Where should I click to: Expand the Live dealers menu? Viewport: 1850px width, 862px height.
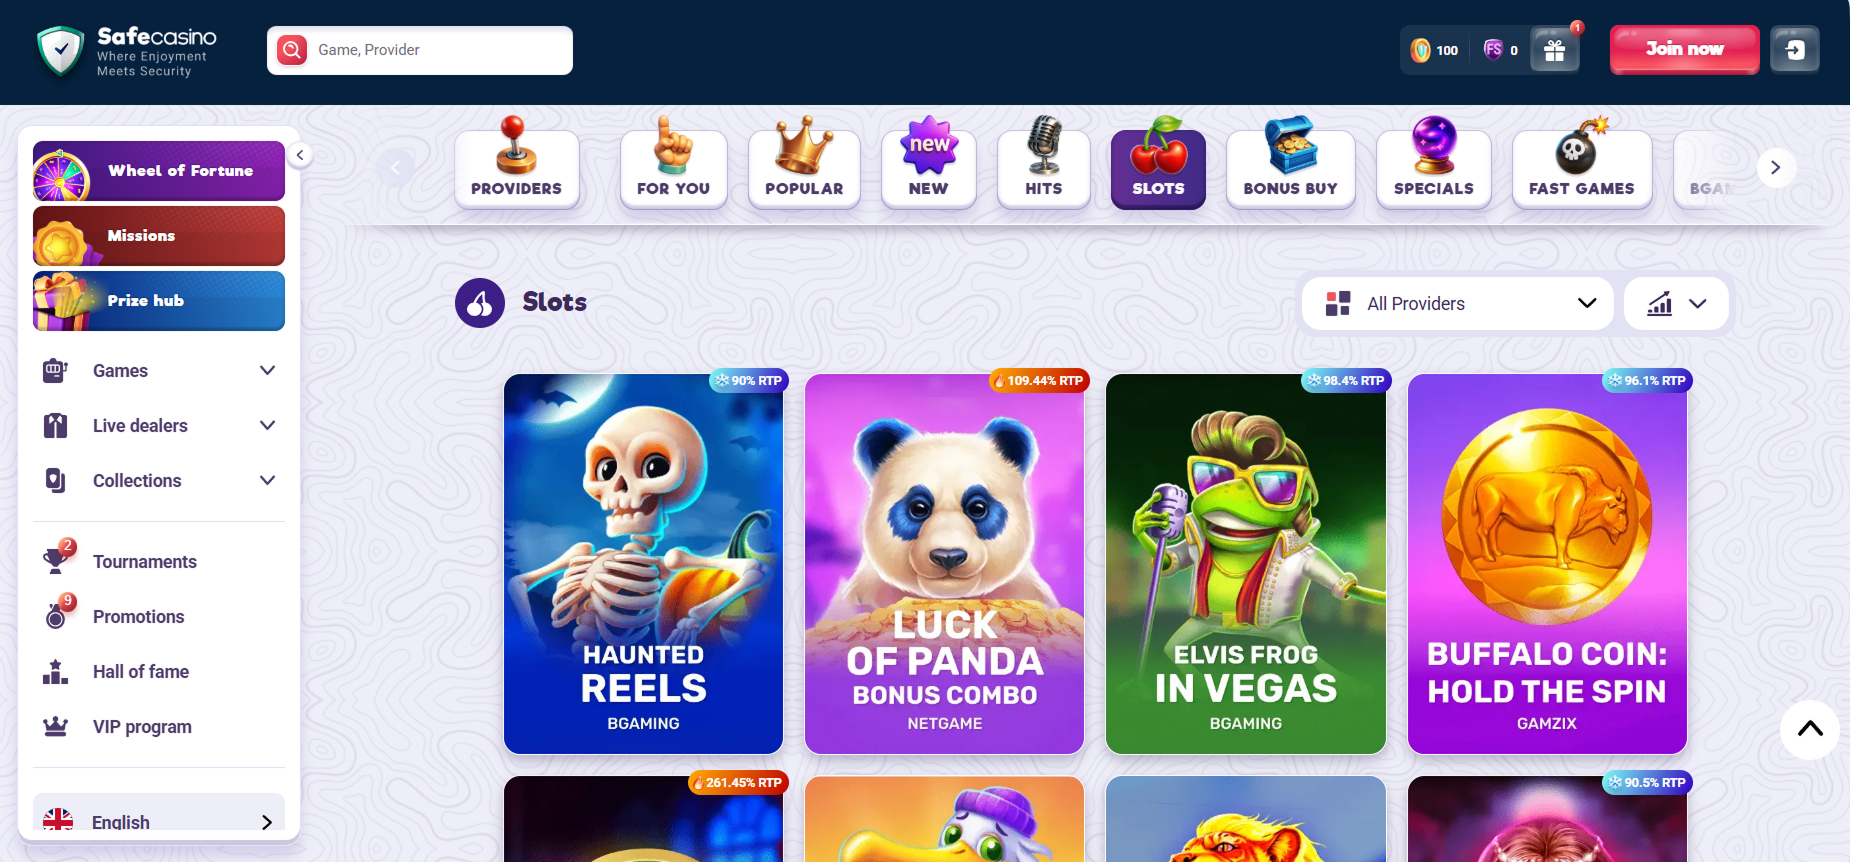click(x=159, y=426)
